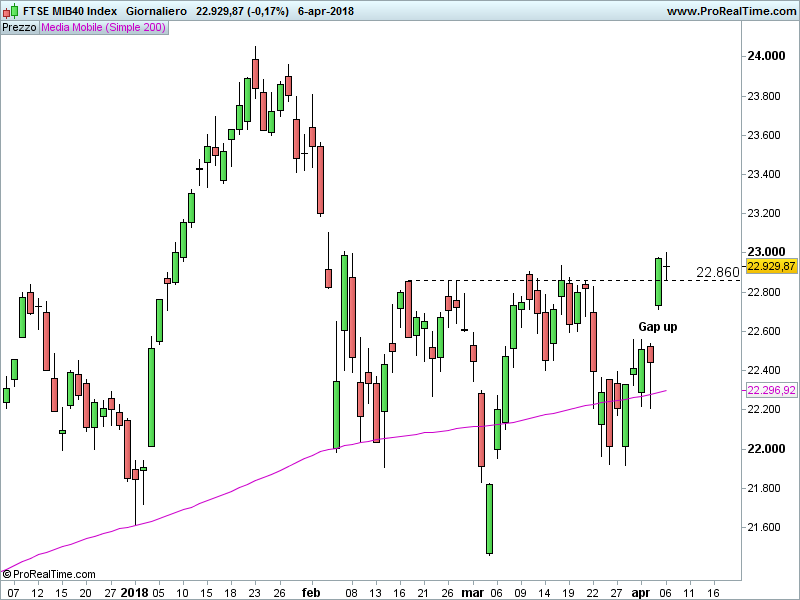This screenshot has height=600, width=800.
Task: Click the 11 date label on time axis
Action: coord(689,593)
